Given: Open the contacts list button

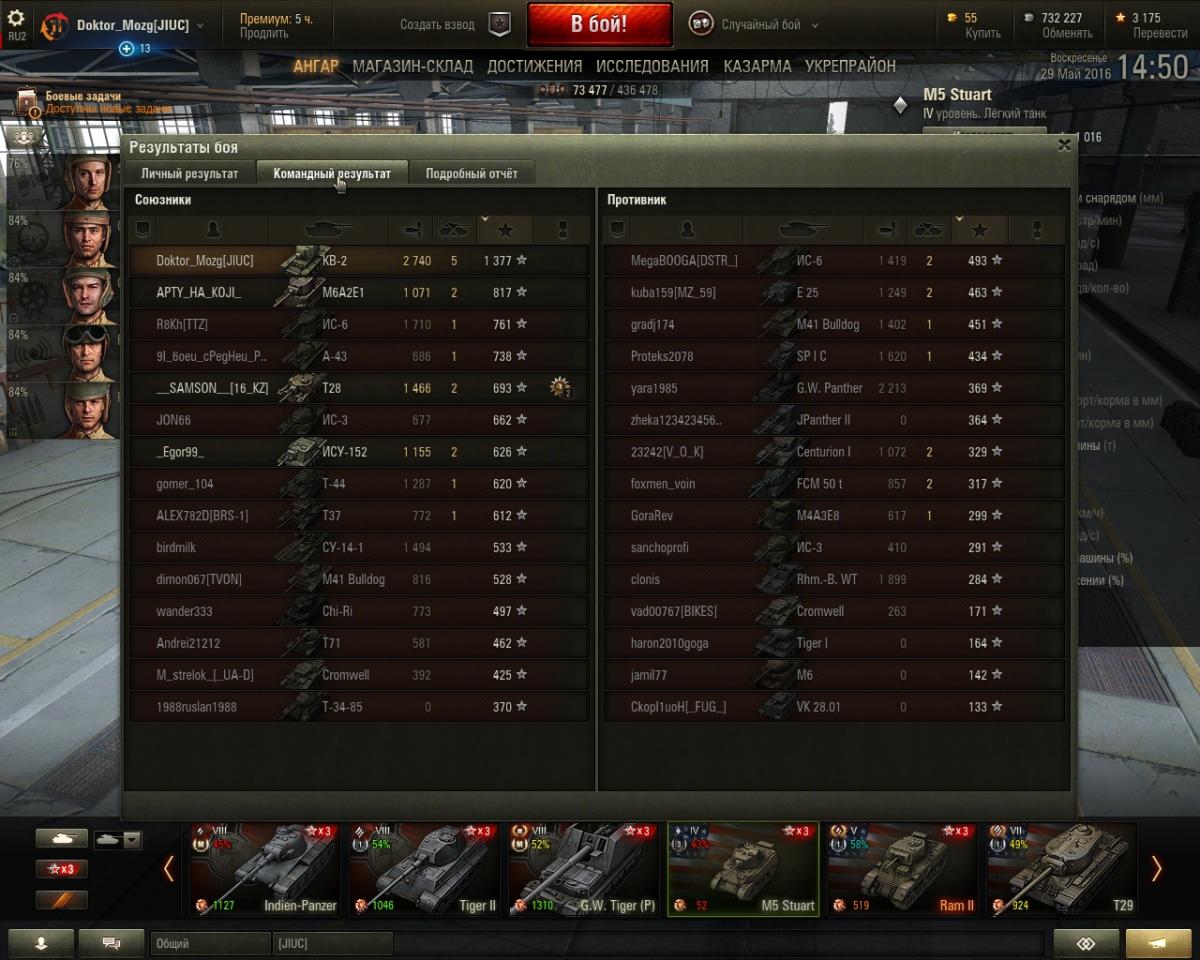Looking at the screenshot, I should (x=40, y=943).
